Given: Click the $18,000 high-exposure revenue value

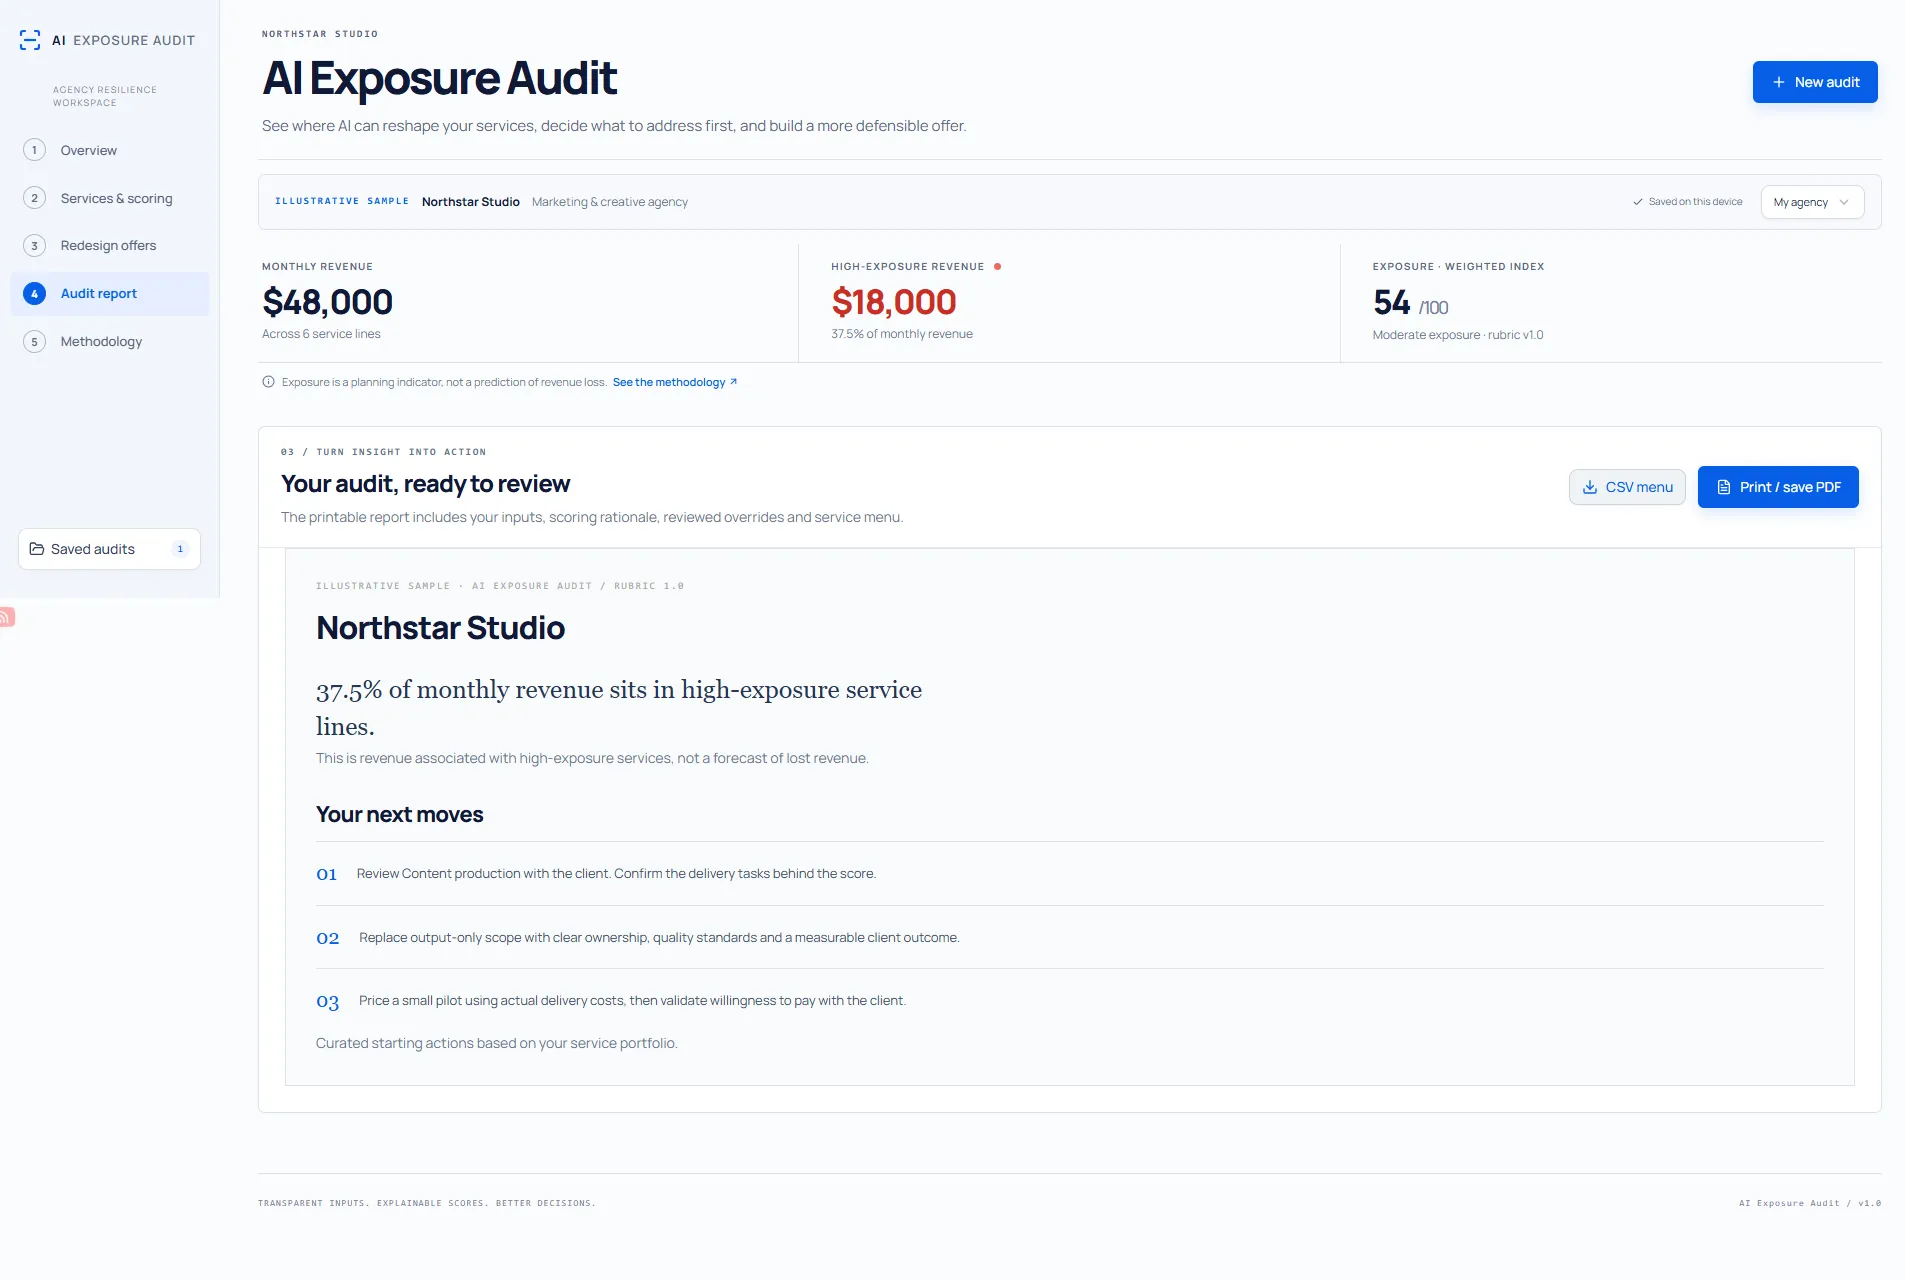Looking at the screenshot, I should tap(894, 302).
